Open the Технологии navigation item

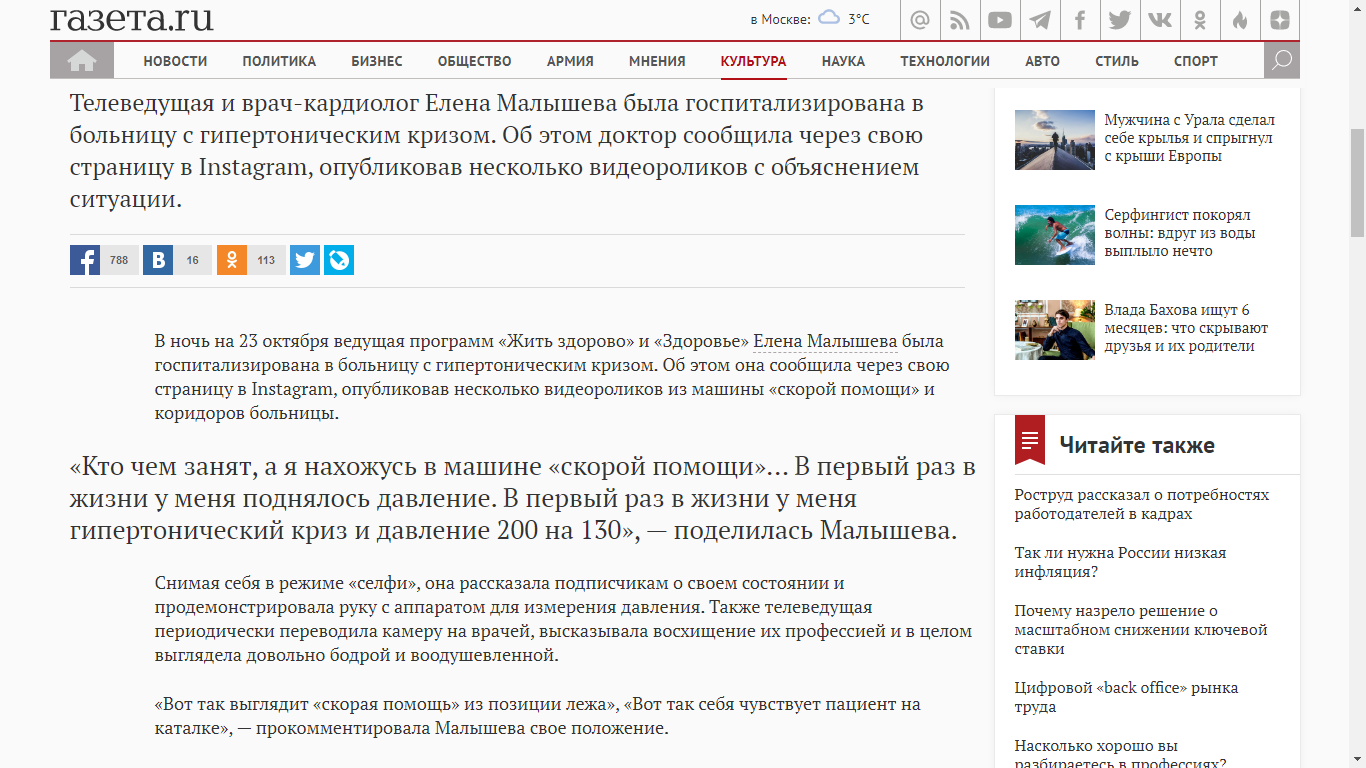[x=945, y=61]
